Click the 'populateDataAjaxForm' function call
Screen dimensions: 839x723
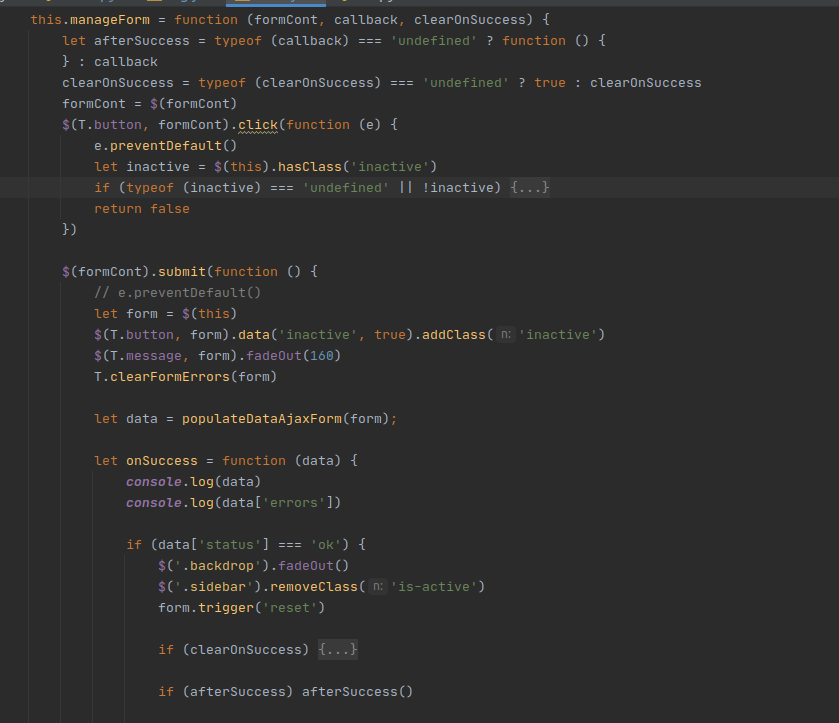(x=262, y=418)
